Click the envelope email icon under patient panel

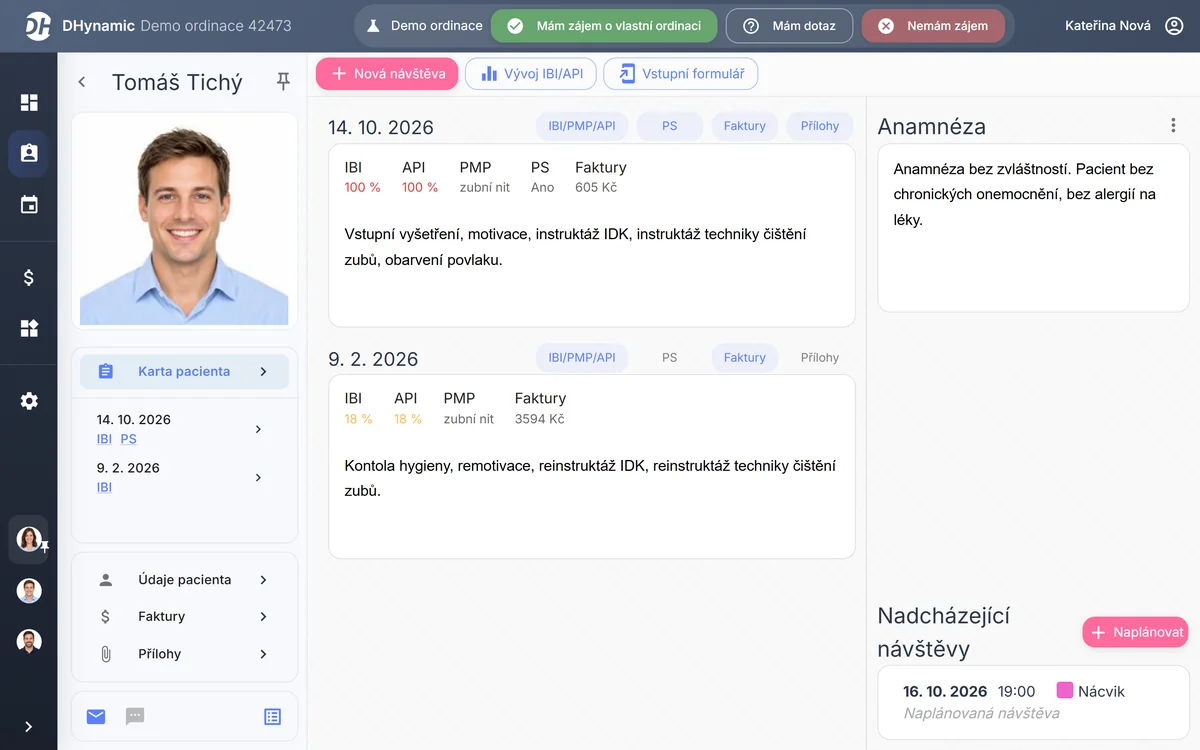(x=96, y=716)
